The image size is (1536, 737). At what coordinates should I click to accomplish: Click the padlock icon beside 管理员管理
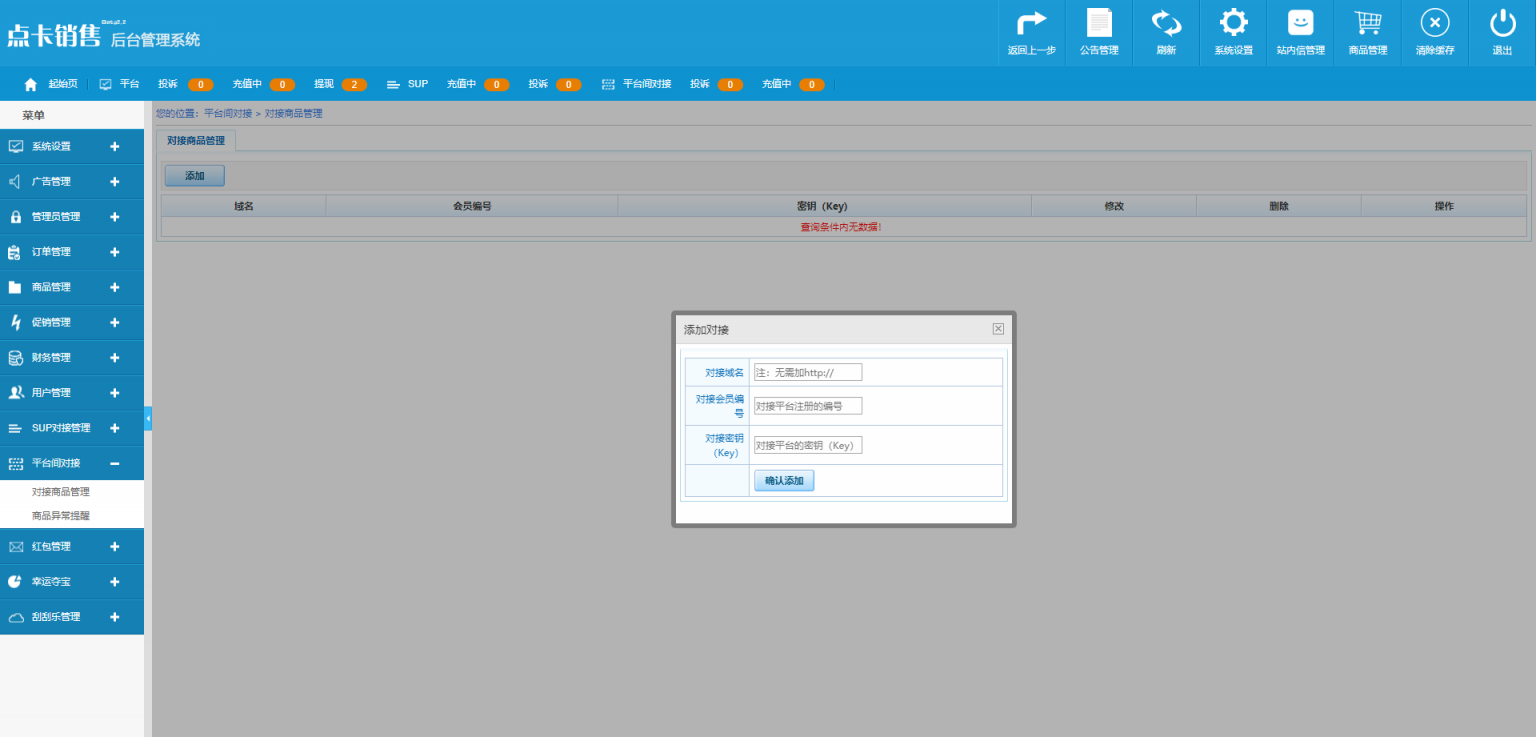tap(15, 216)
